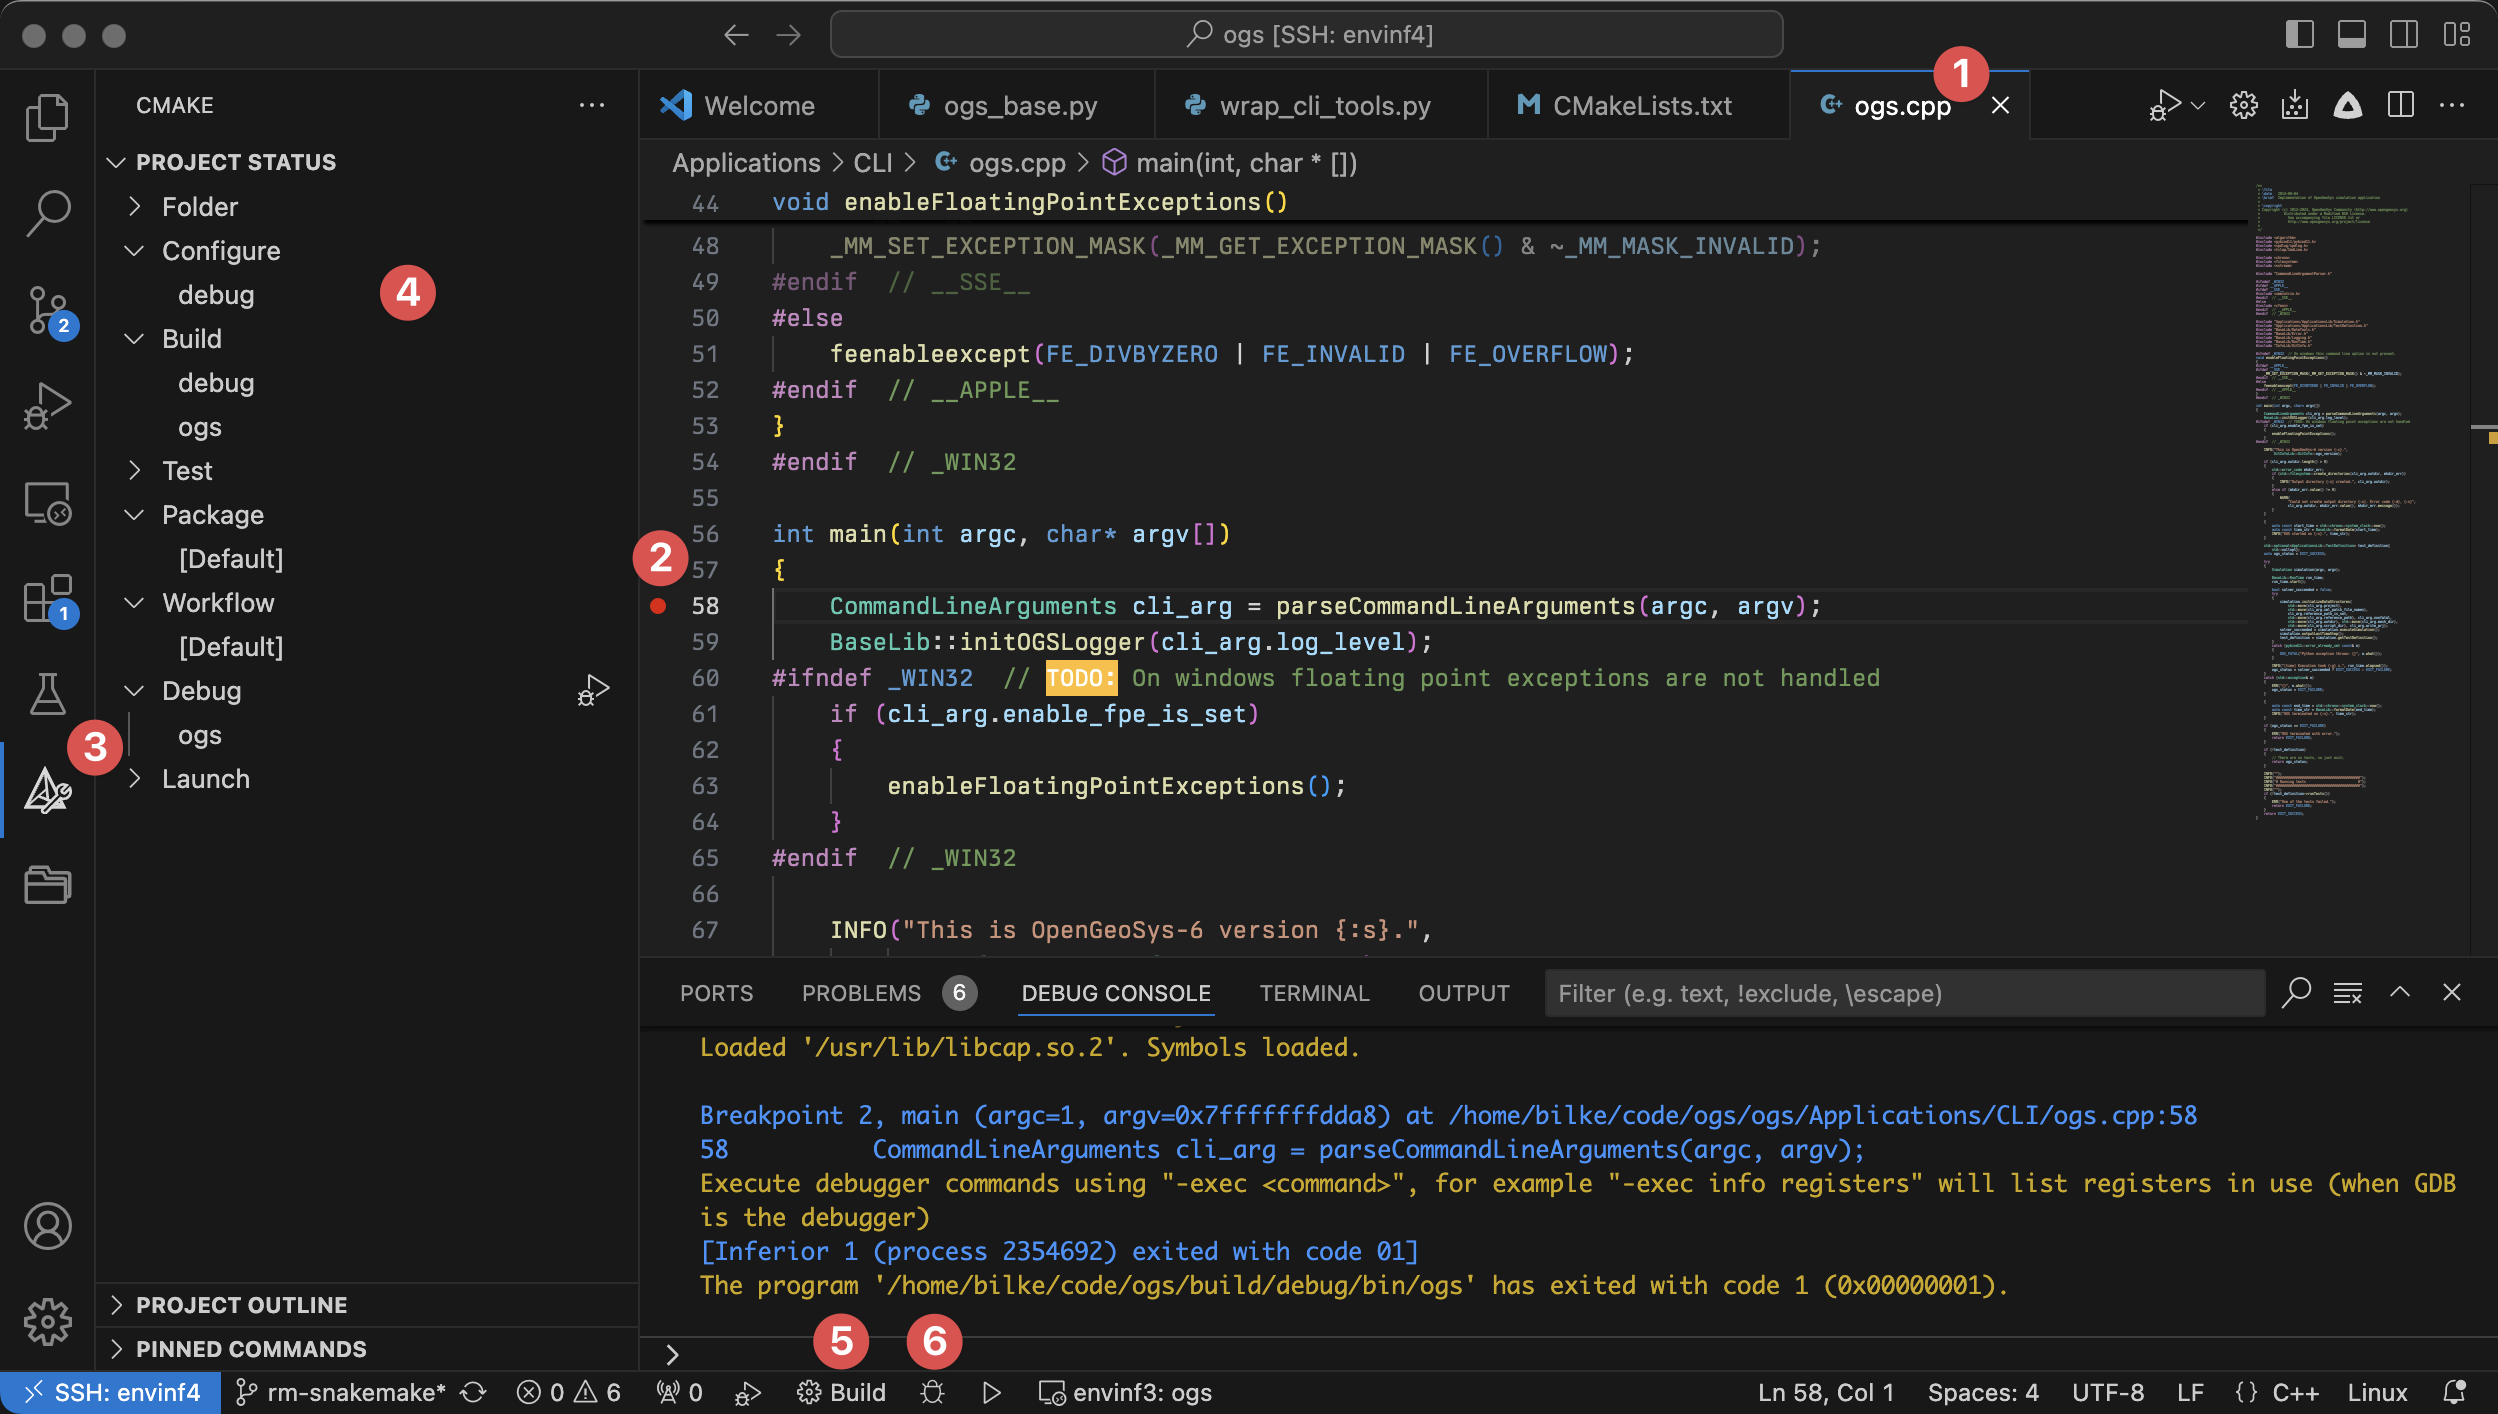Click the Source Control icon in sidebar

46,317
